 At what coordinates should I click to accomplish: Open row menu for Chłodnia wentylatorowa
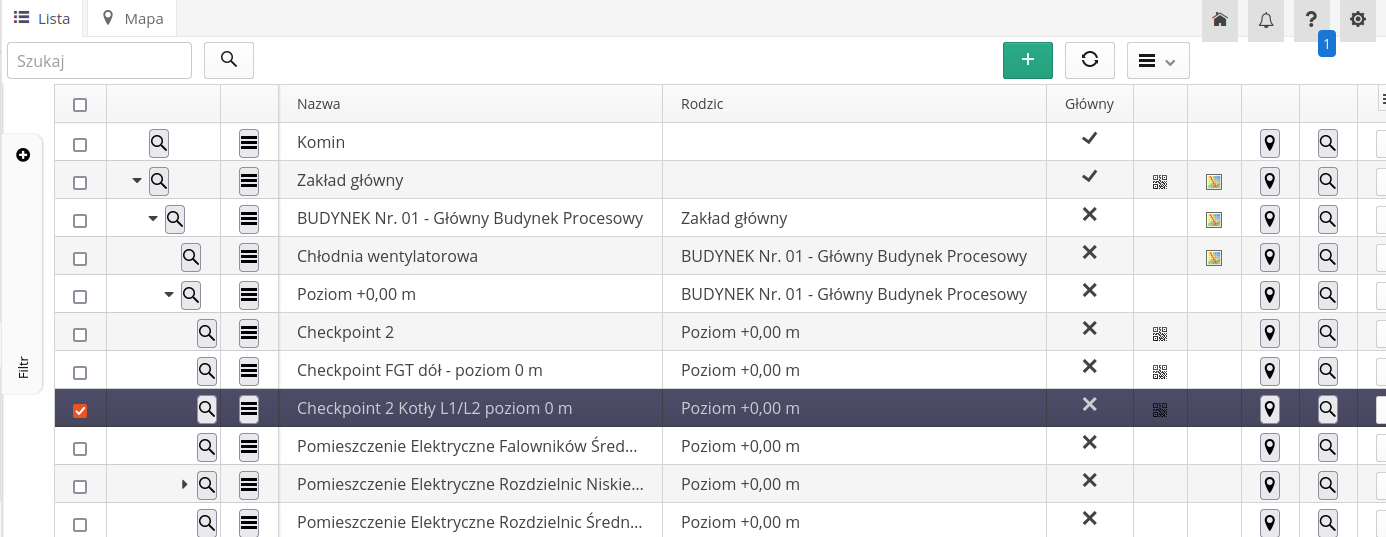[249, 258]
